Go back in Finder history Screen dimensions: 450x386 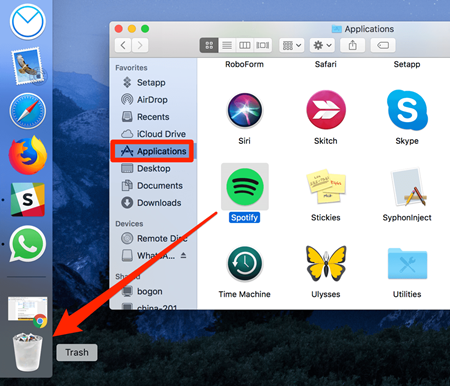coord(123,45)
